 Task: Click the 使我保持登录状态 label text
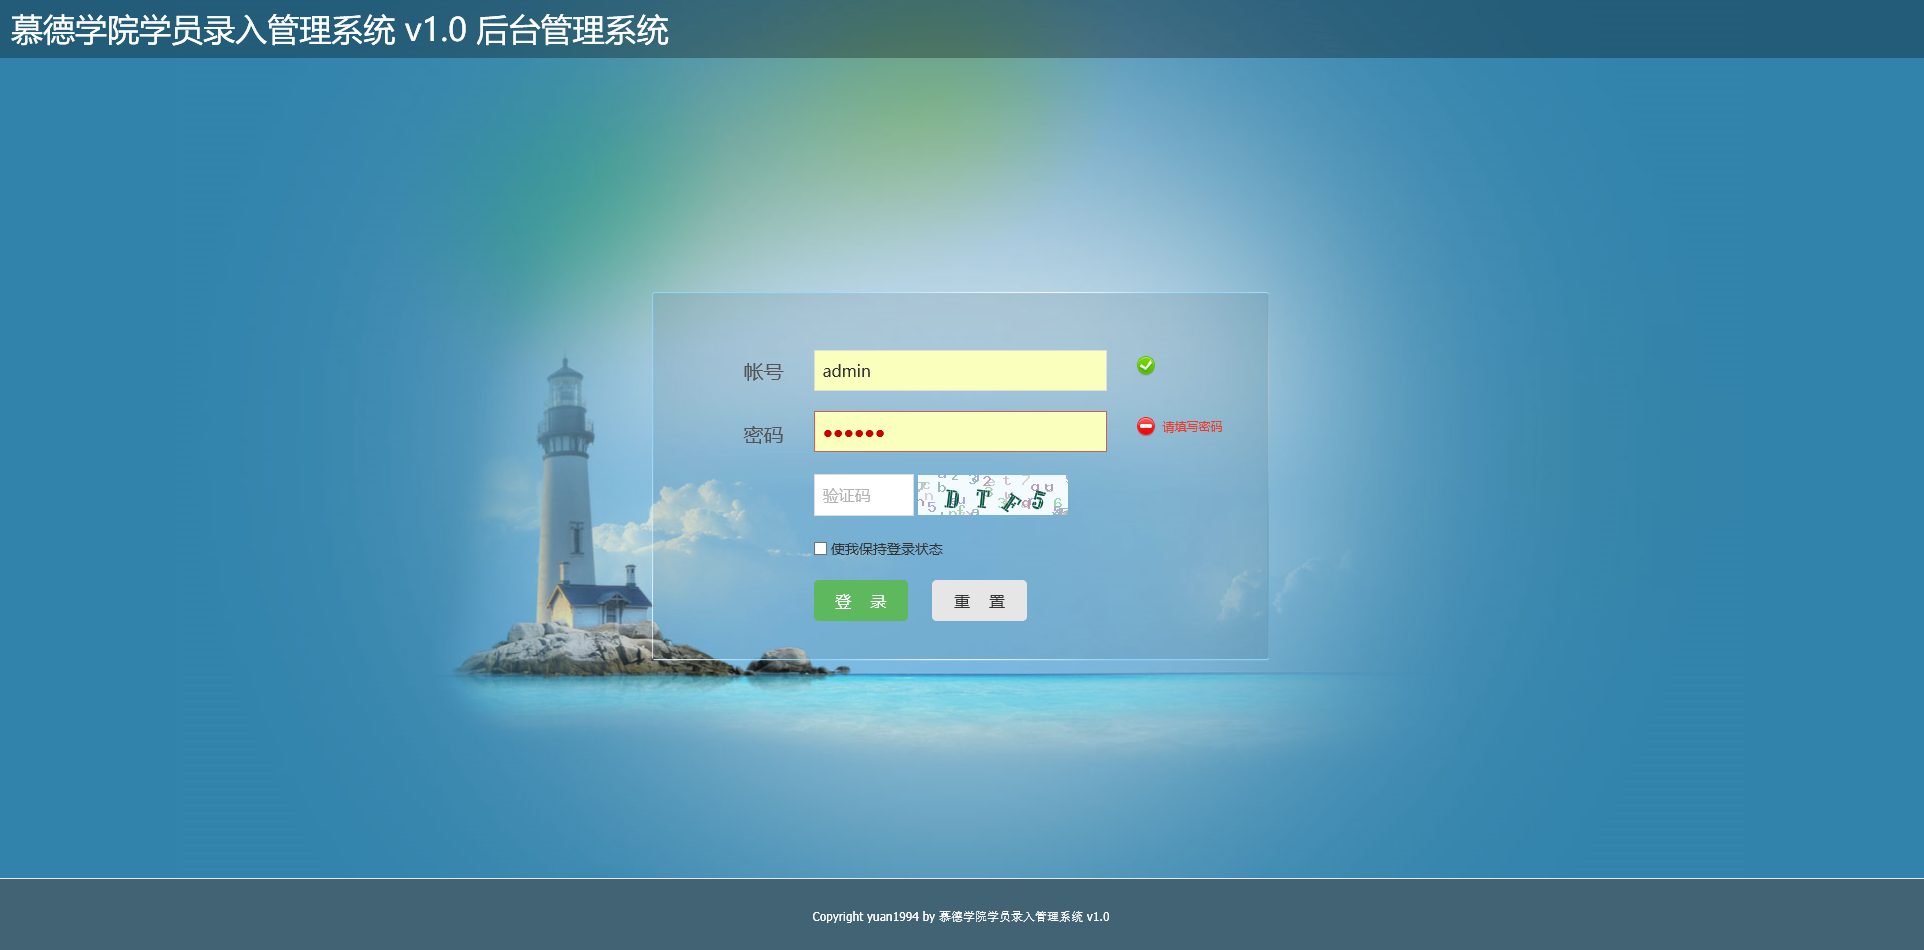point(886,549)
